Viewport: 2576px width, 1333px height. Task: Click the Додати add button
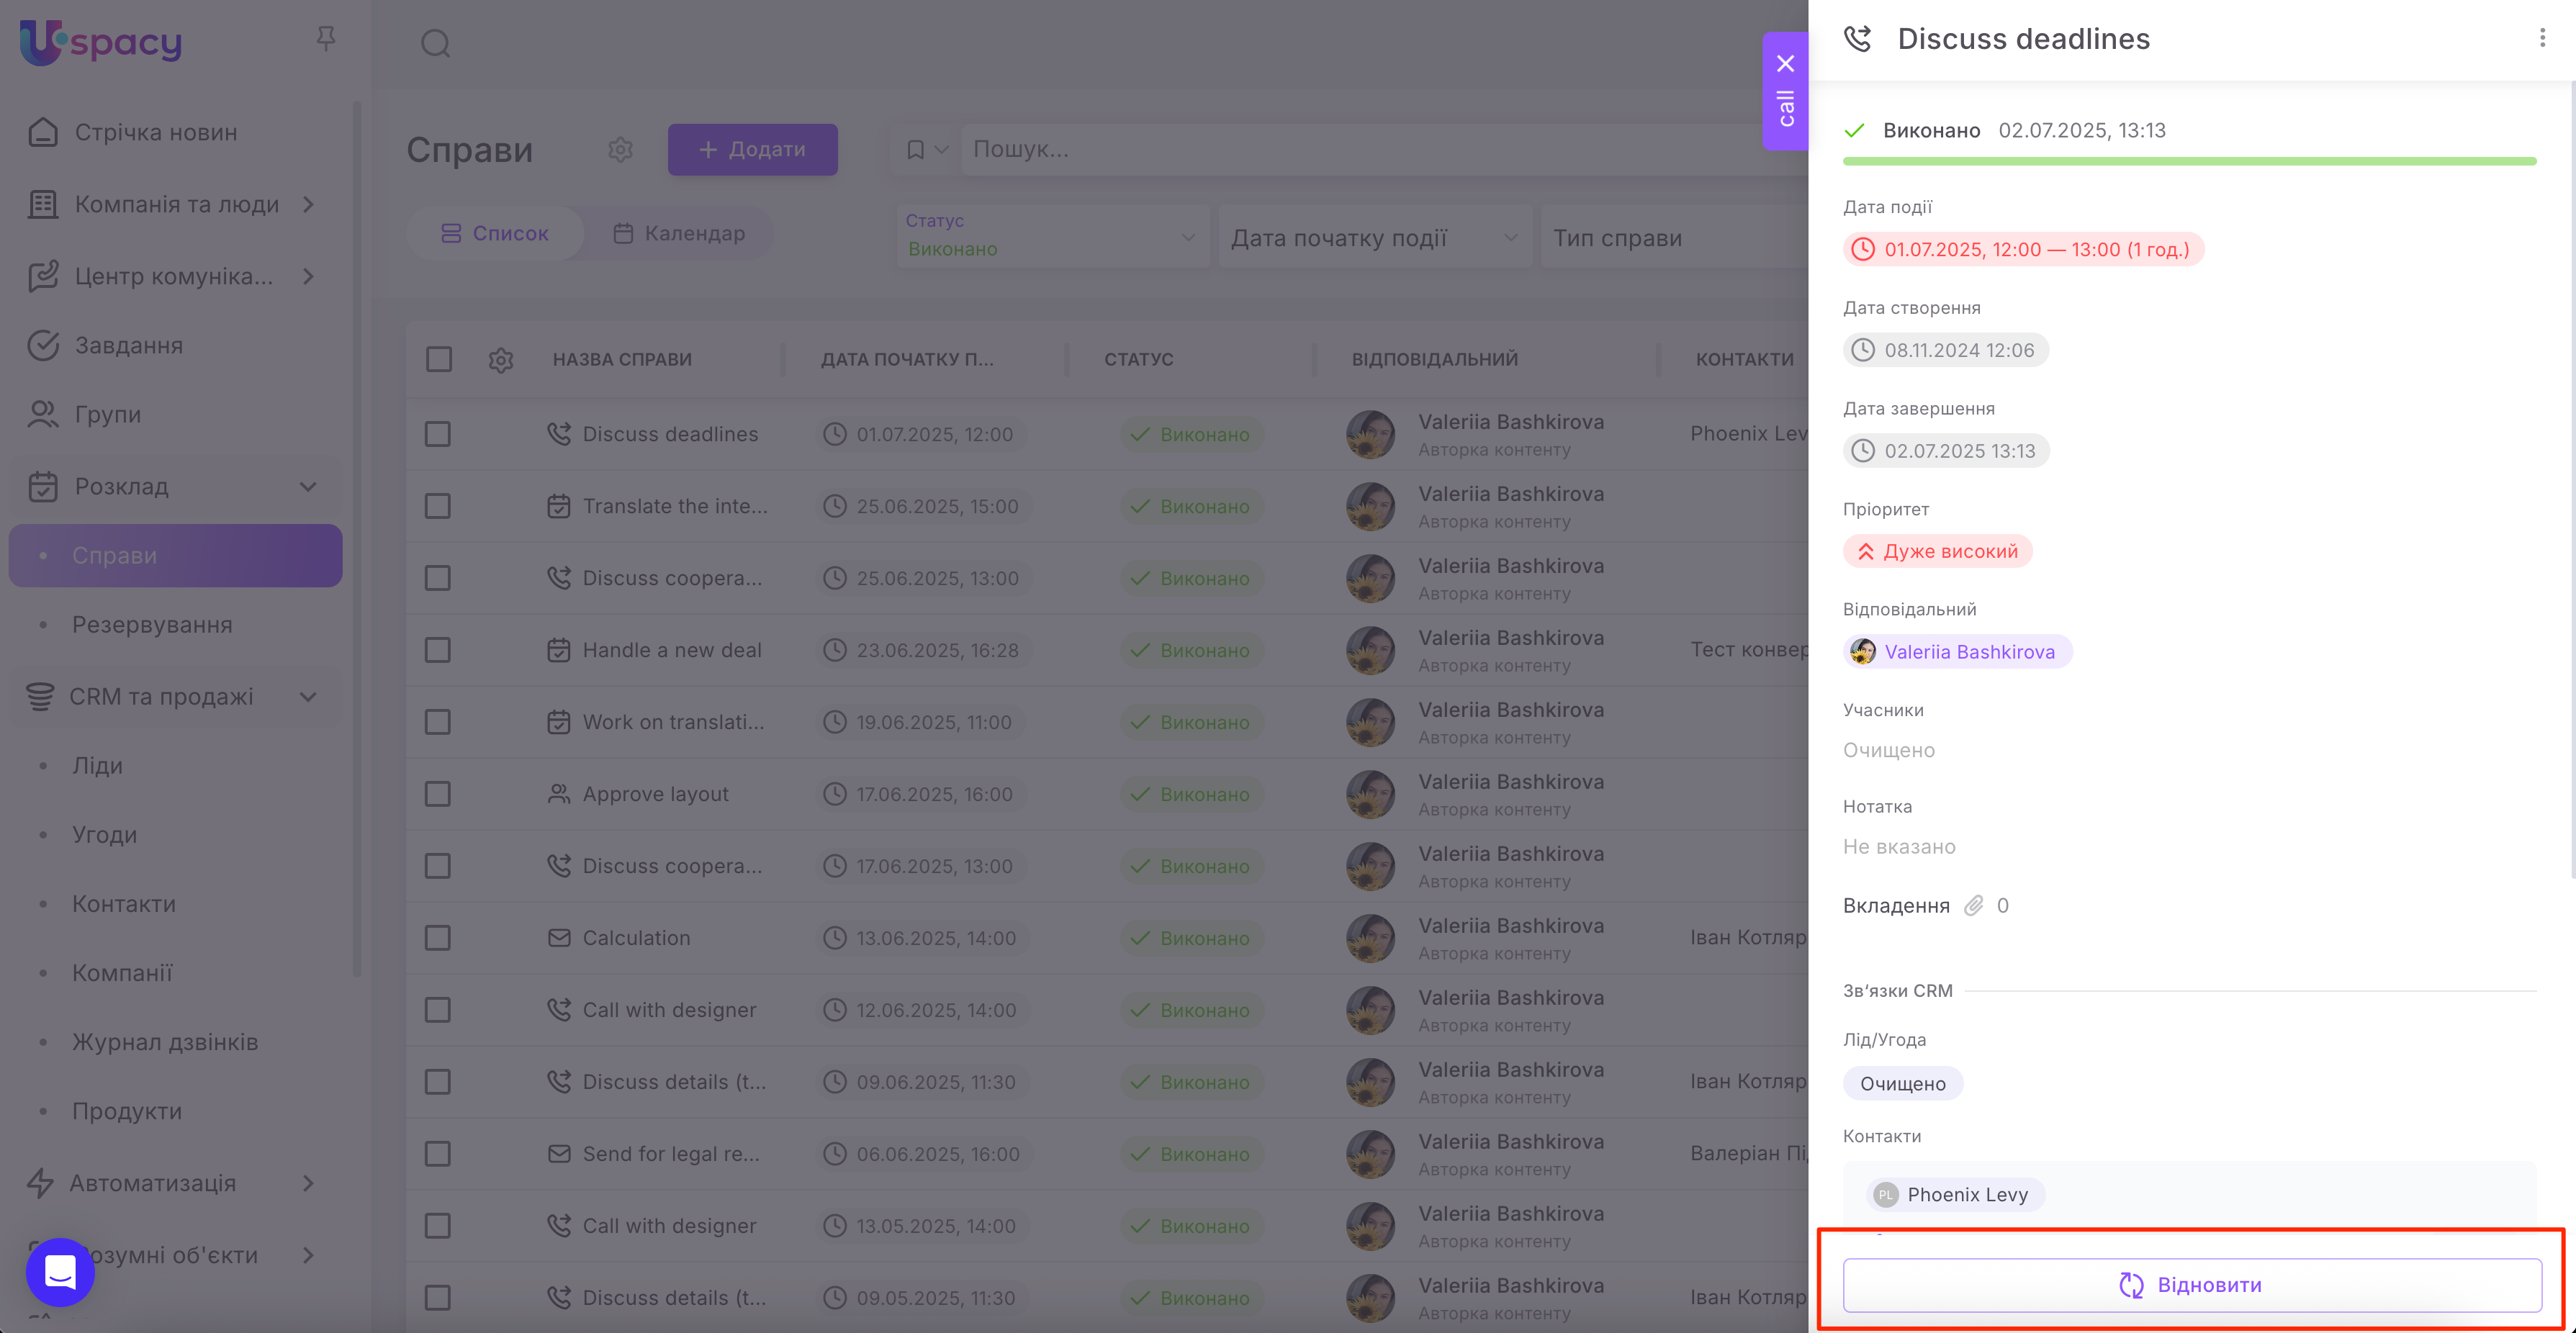point(752,150)
